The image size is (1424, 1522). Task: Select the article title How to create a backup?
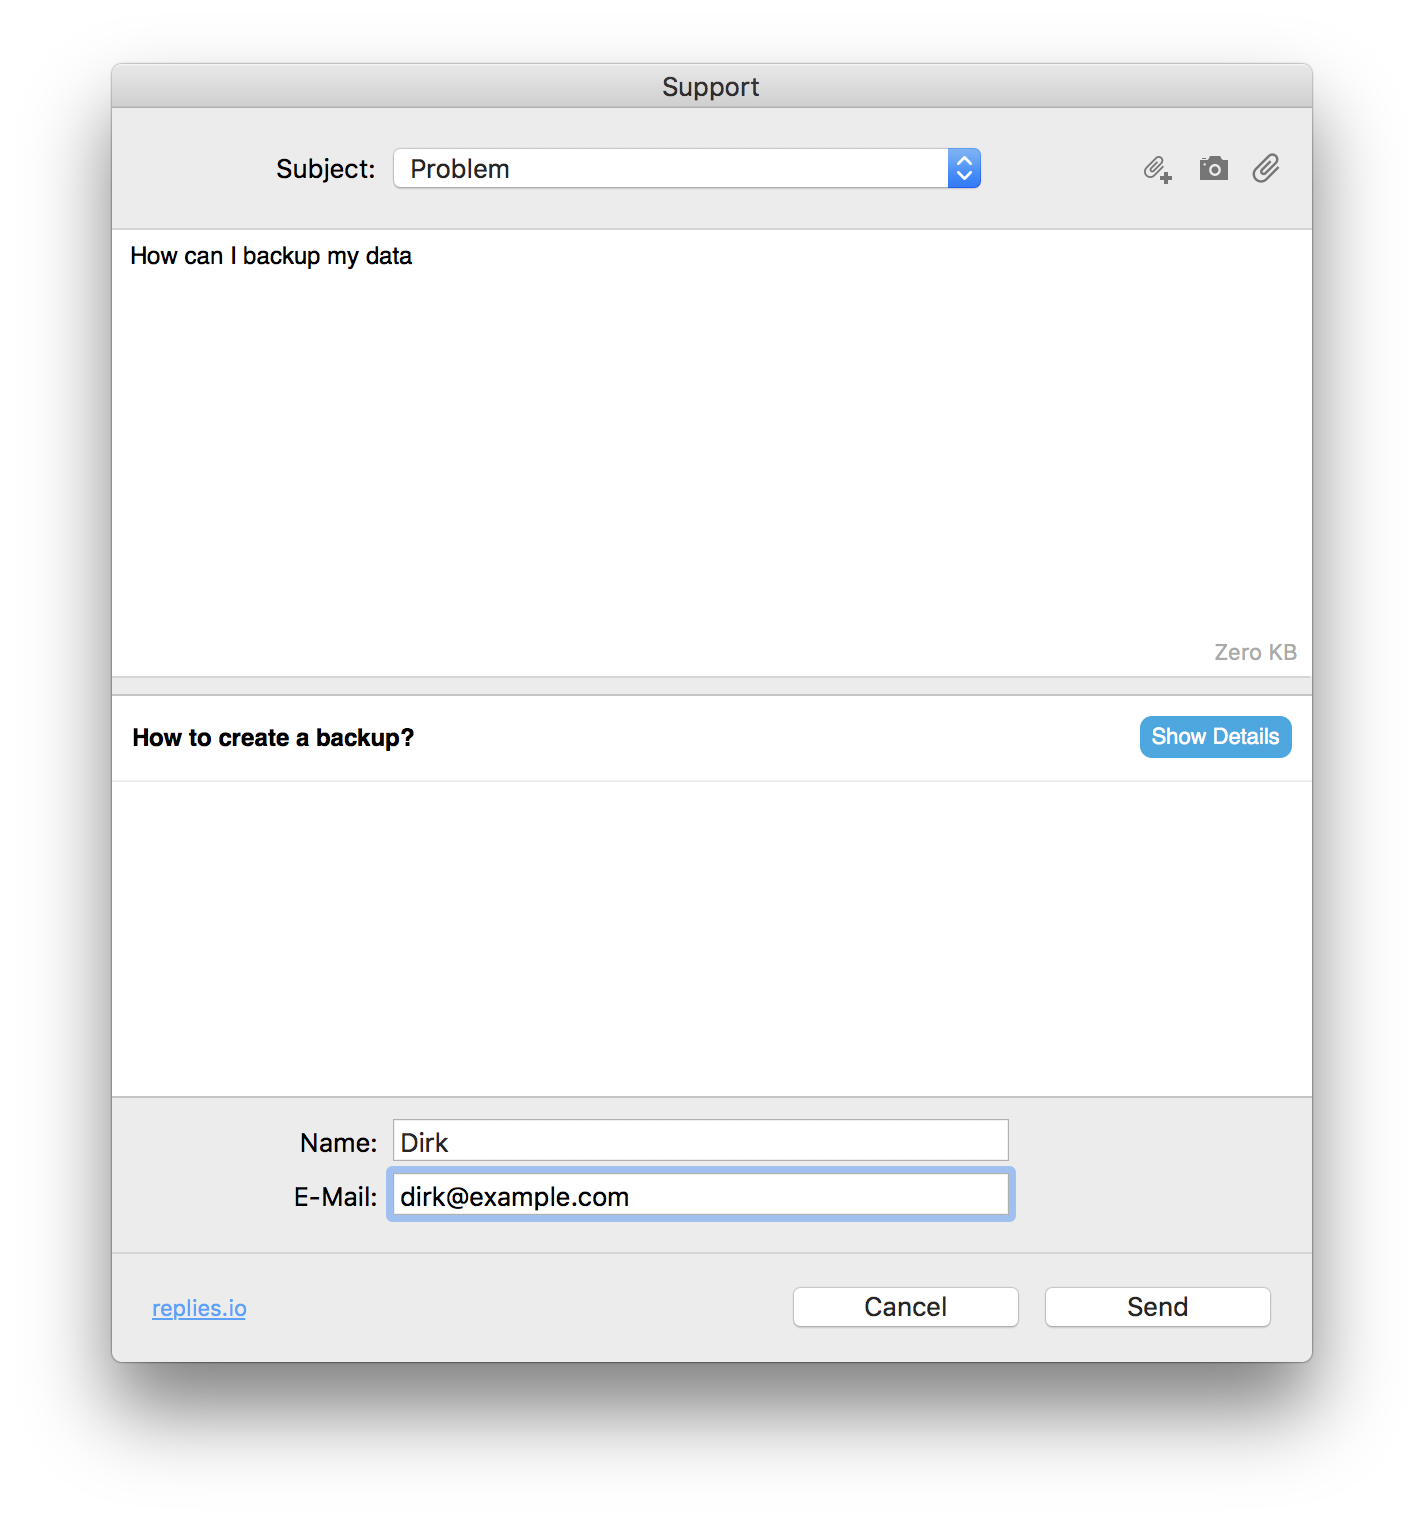tap(273, 737)
